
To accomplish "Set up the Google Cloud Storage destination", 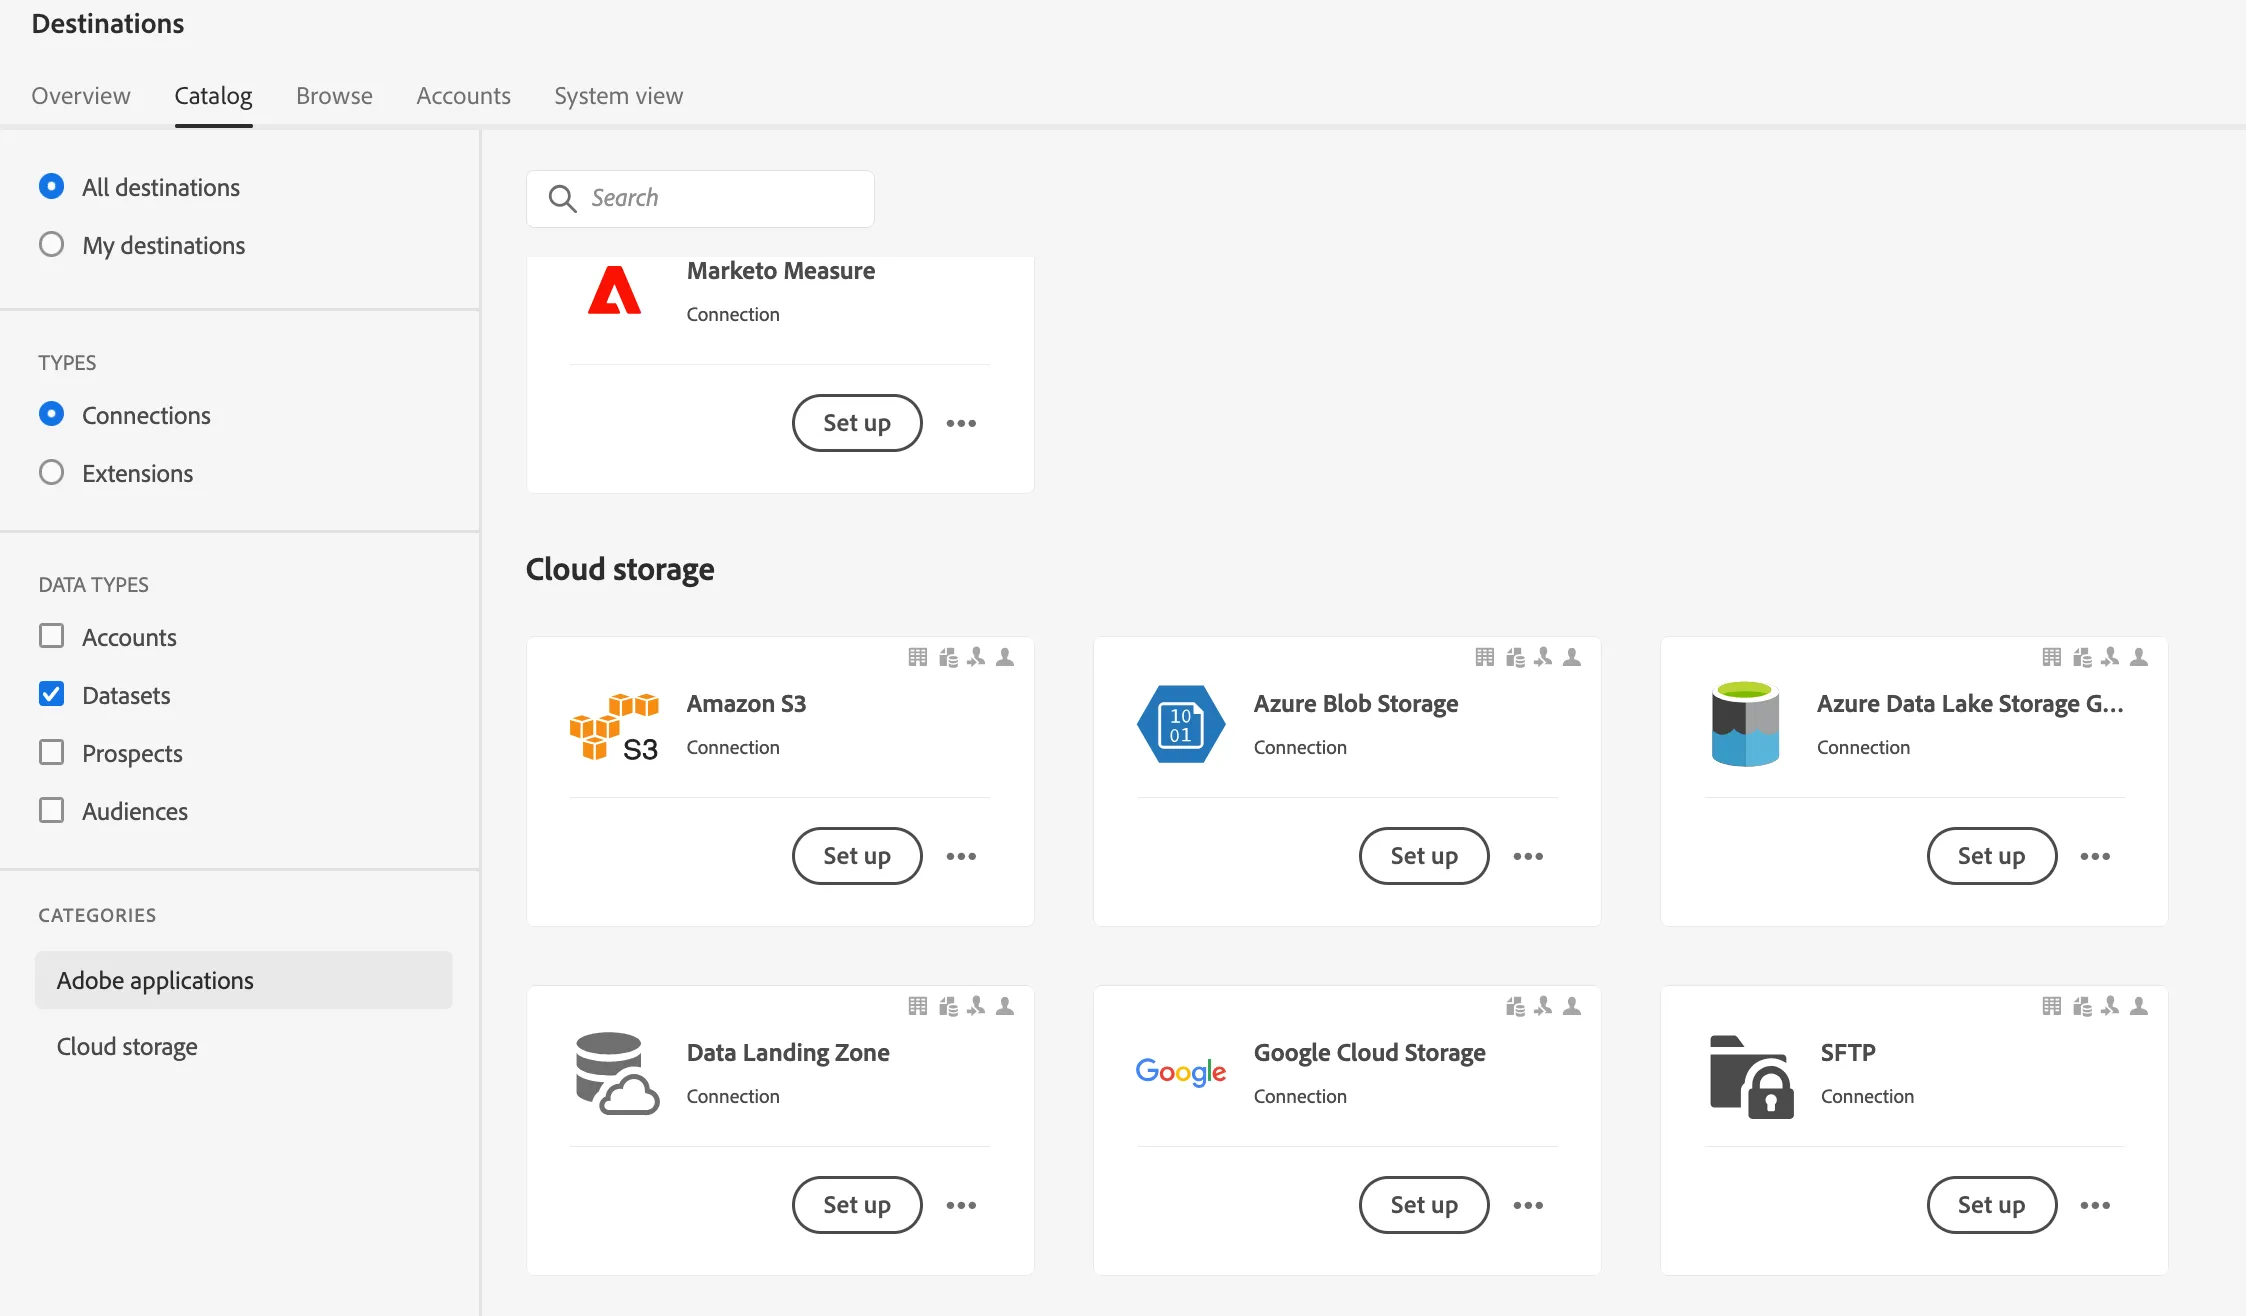I will click(1424, 1205).
